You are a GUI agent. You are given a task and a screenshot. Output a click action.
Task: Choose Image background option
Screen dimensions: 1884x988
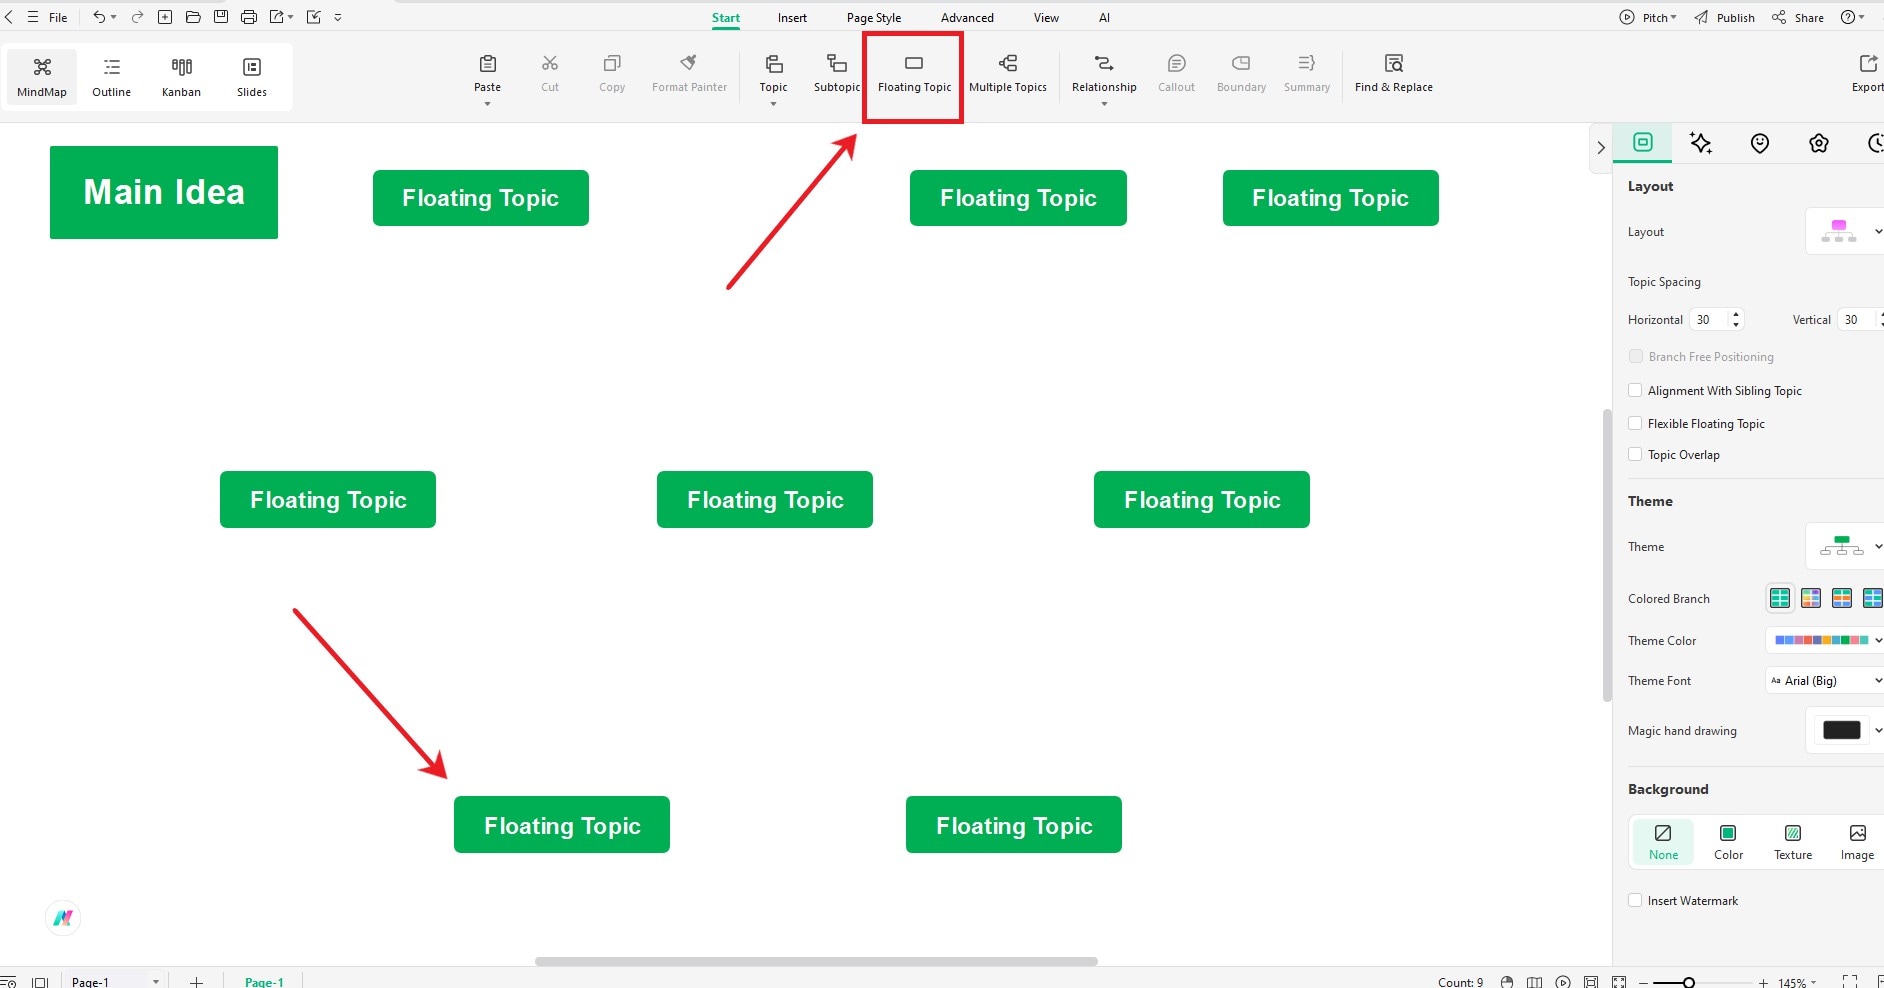1857,842
